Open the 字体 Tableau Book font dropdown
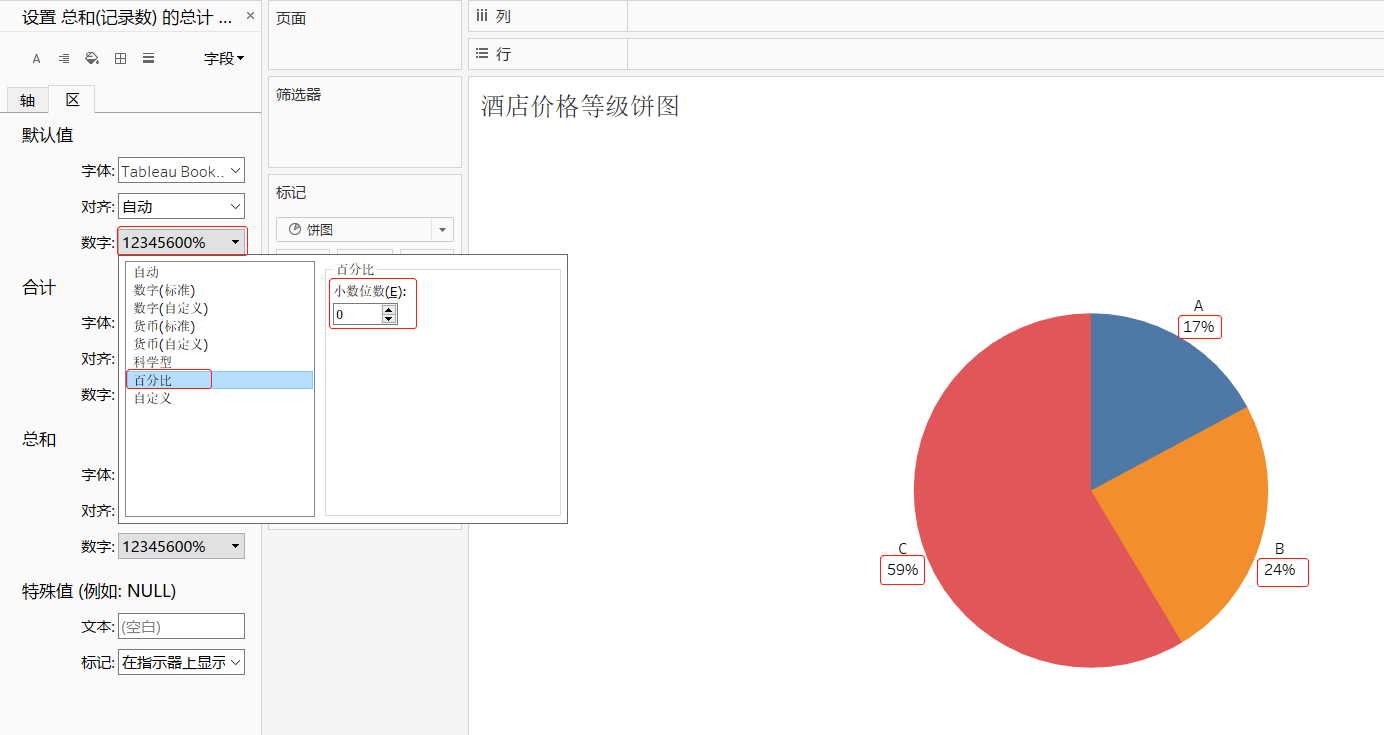This screenshot has height=735, width=1384. pyautogui.click(x=181, y=171)
